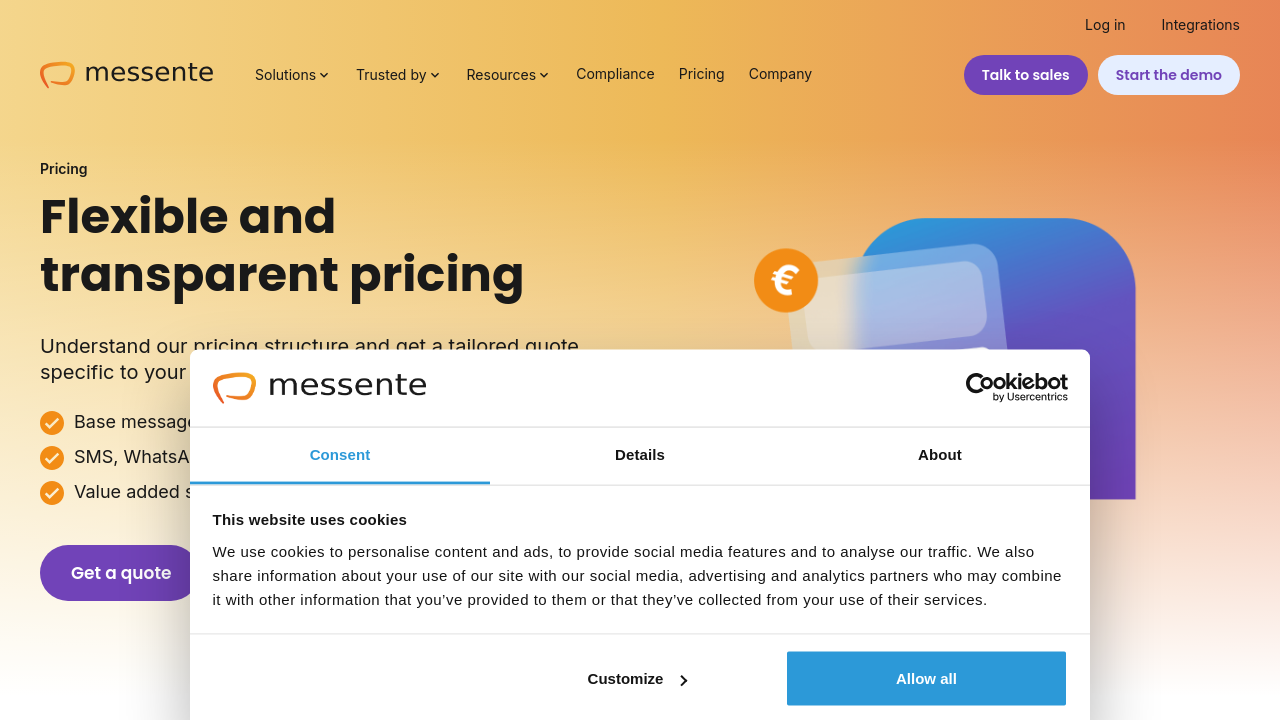The image size is (1280, 720).
Task: Open the Trusted by dropdown
Action: 398,75
